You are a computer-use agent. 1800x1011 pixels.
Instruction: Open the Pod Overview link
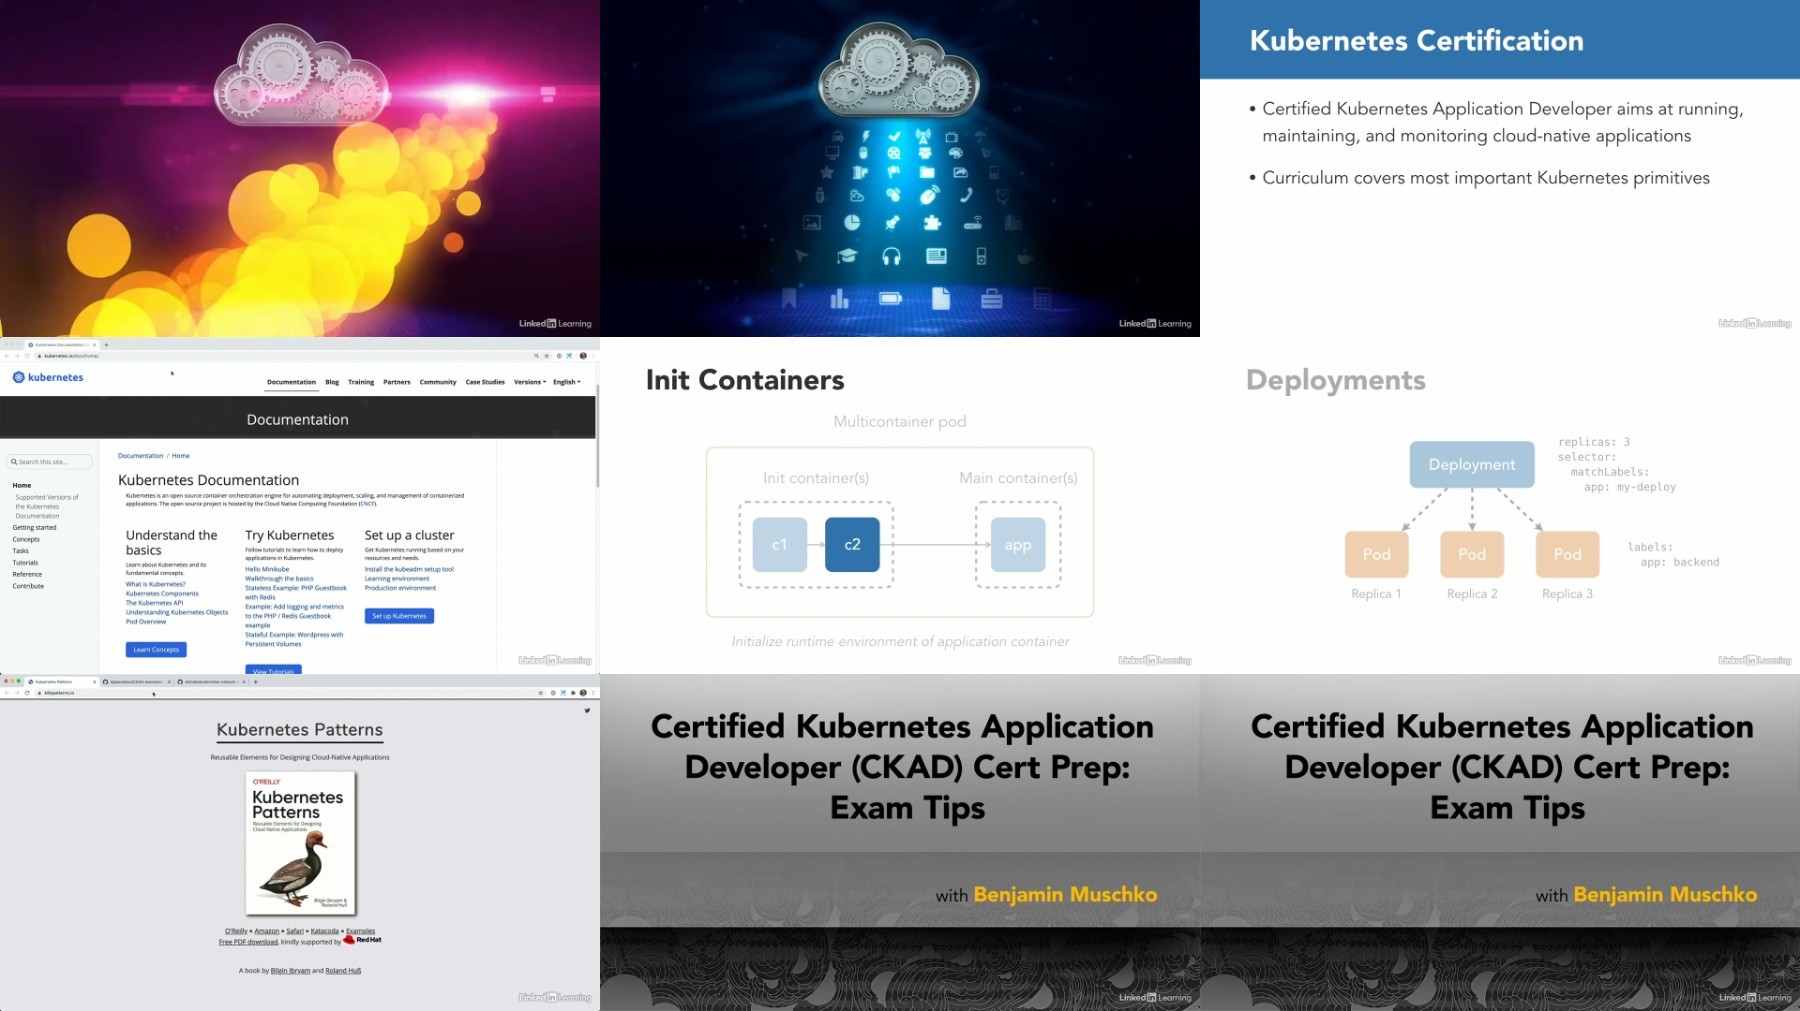(146, 622)
